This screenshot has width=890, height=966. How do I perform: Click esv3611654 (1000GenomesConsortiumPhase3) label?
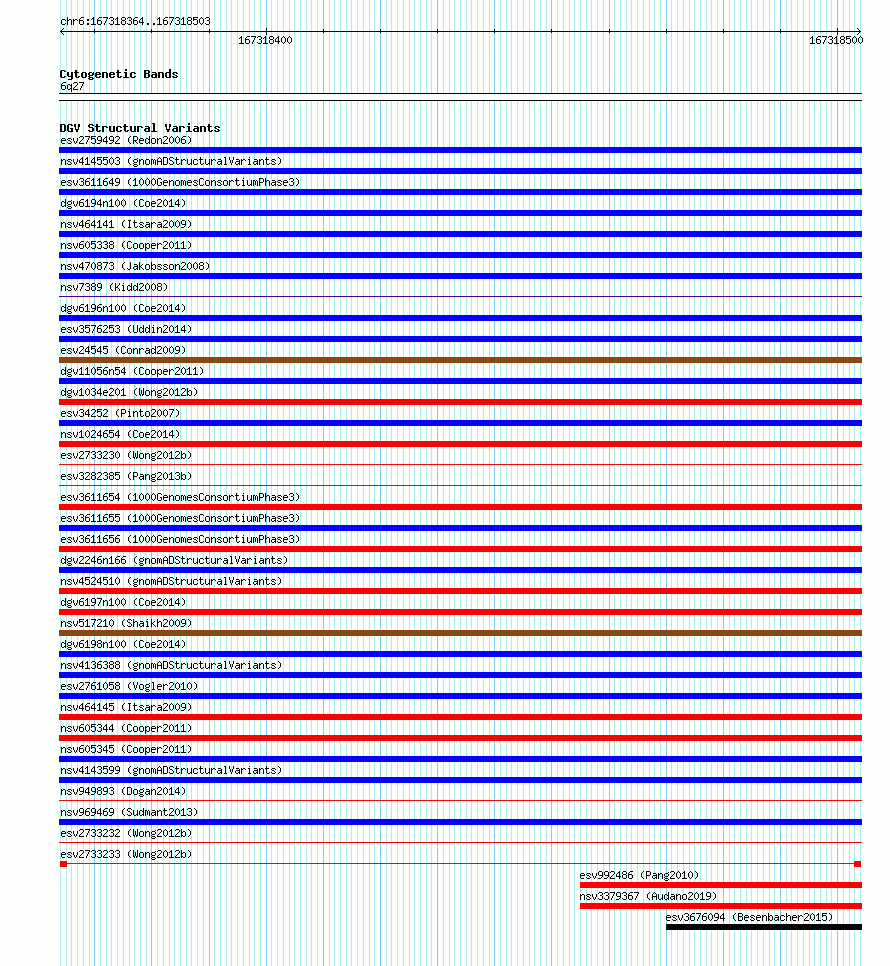pyautogui.click(x=180, y=497)
